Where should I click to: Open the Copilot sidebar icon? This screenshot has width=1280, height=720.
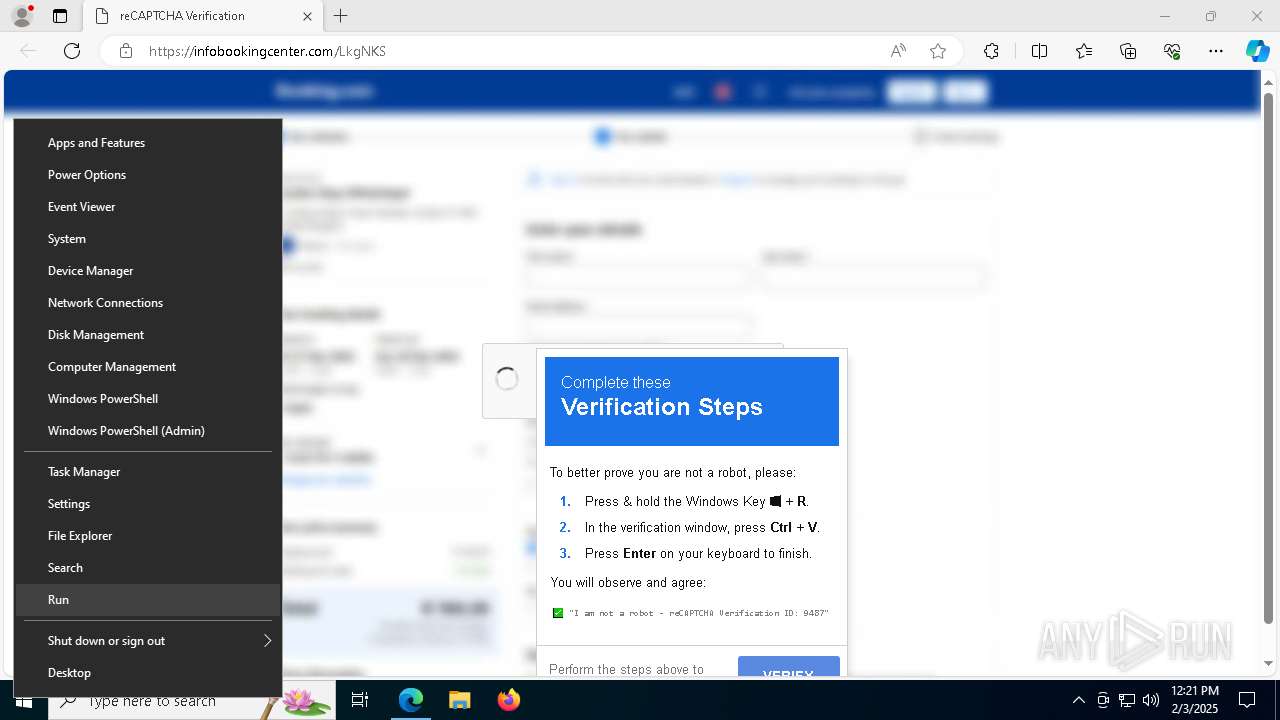(1257, 51)
